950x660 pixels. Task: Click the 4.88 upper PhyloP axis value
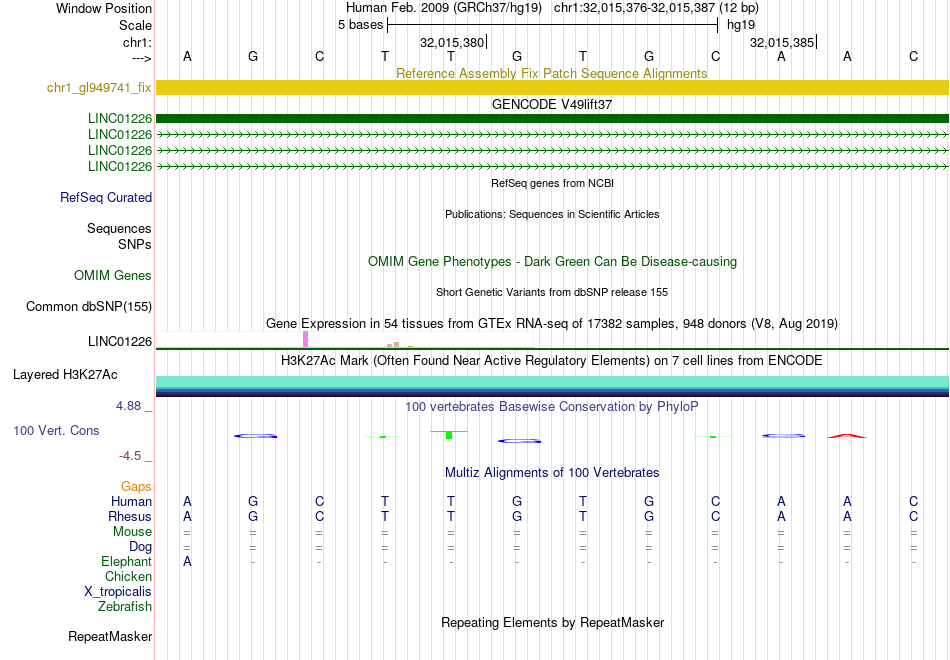(128, 406)
